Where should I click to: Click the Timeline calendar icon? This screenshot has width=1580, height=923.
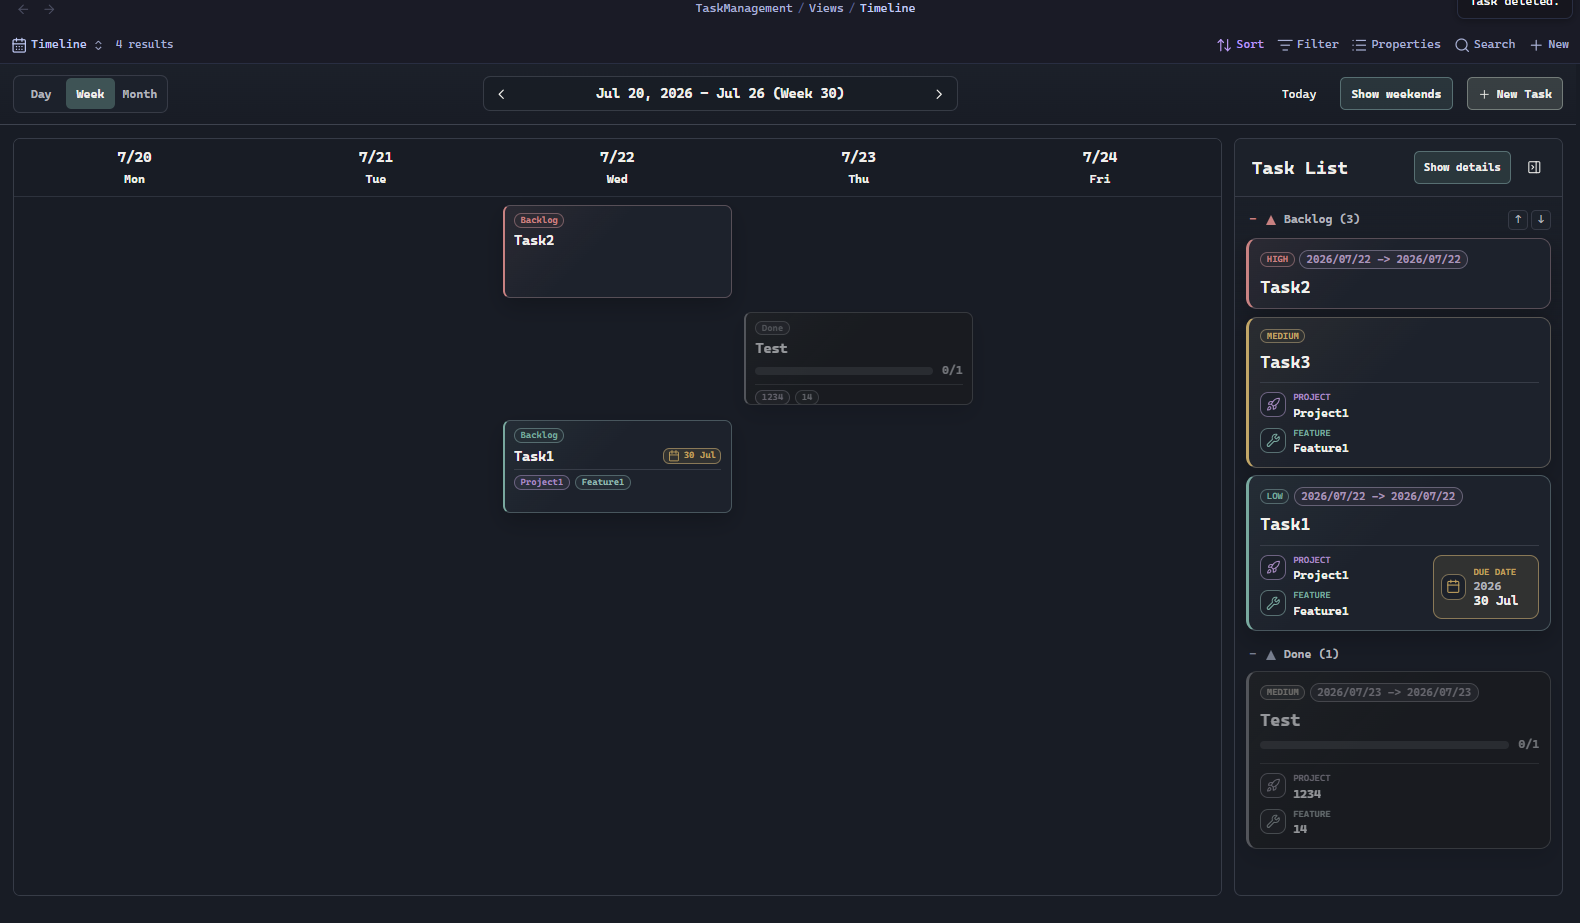[x=19, y=45]
